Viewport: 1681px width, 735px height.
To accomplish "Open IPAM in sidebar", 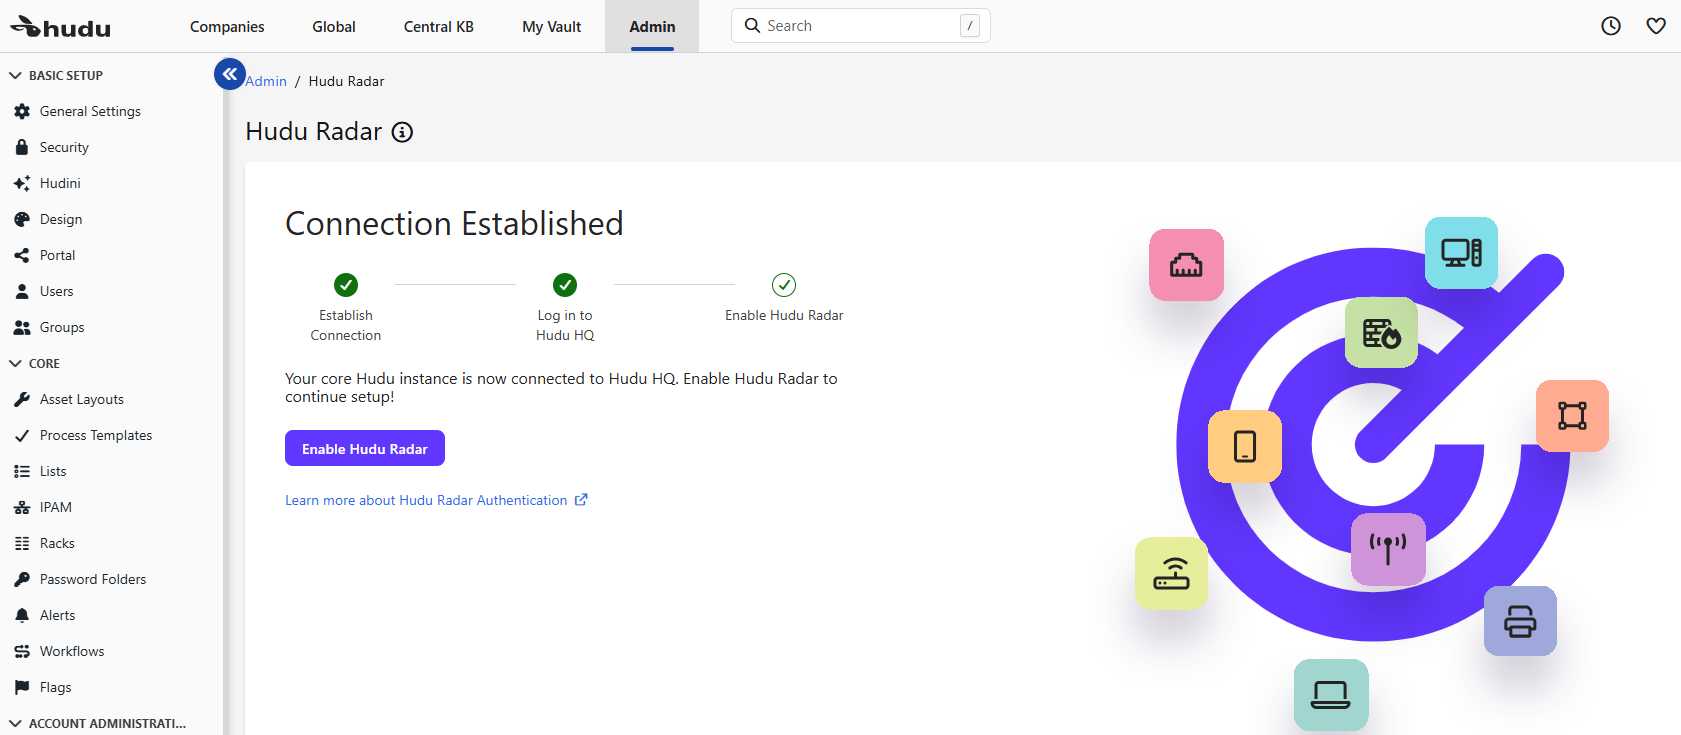I will point(56,507).
